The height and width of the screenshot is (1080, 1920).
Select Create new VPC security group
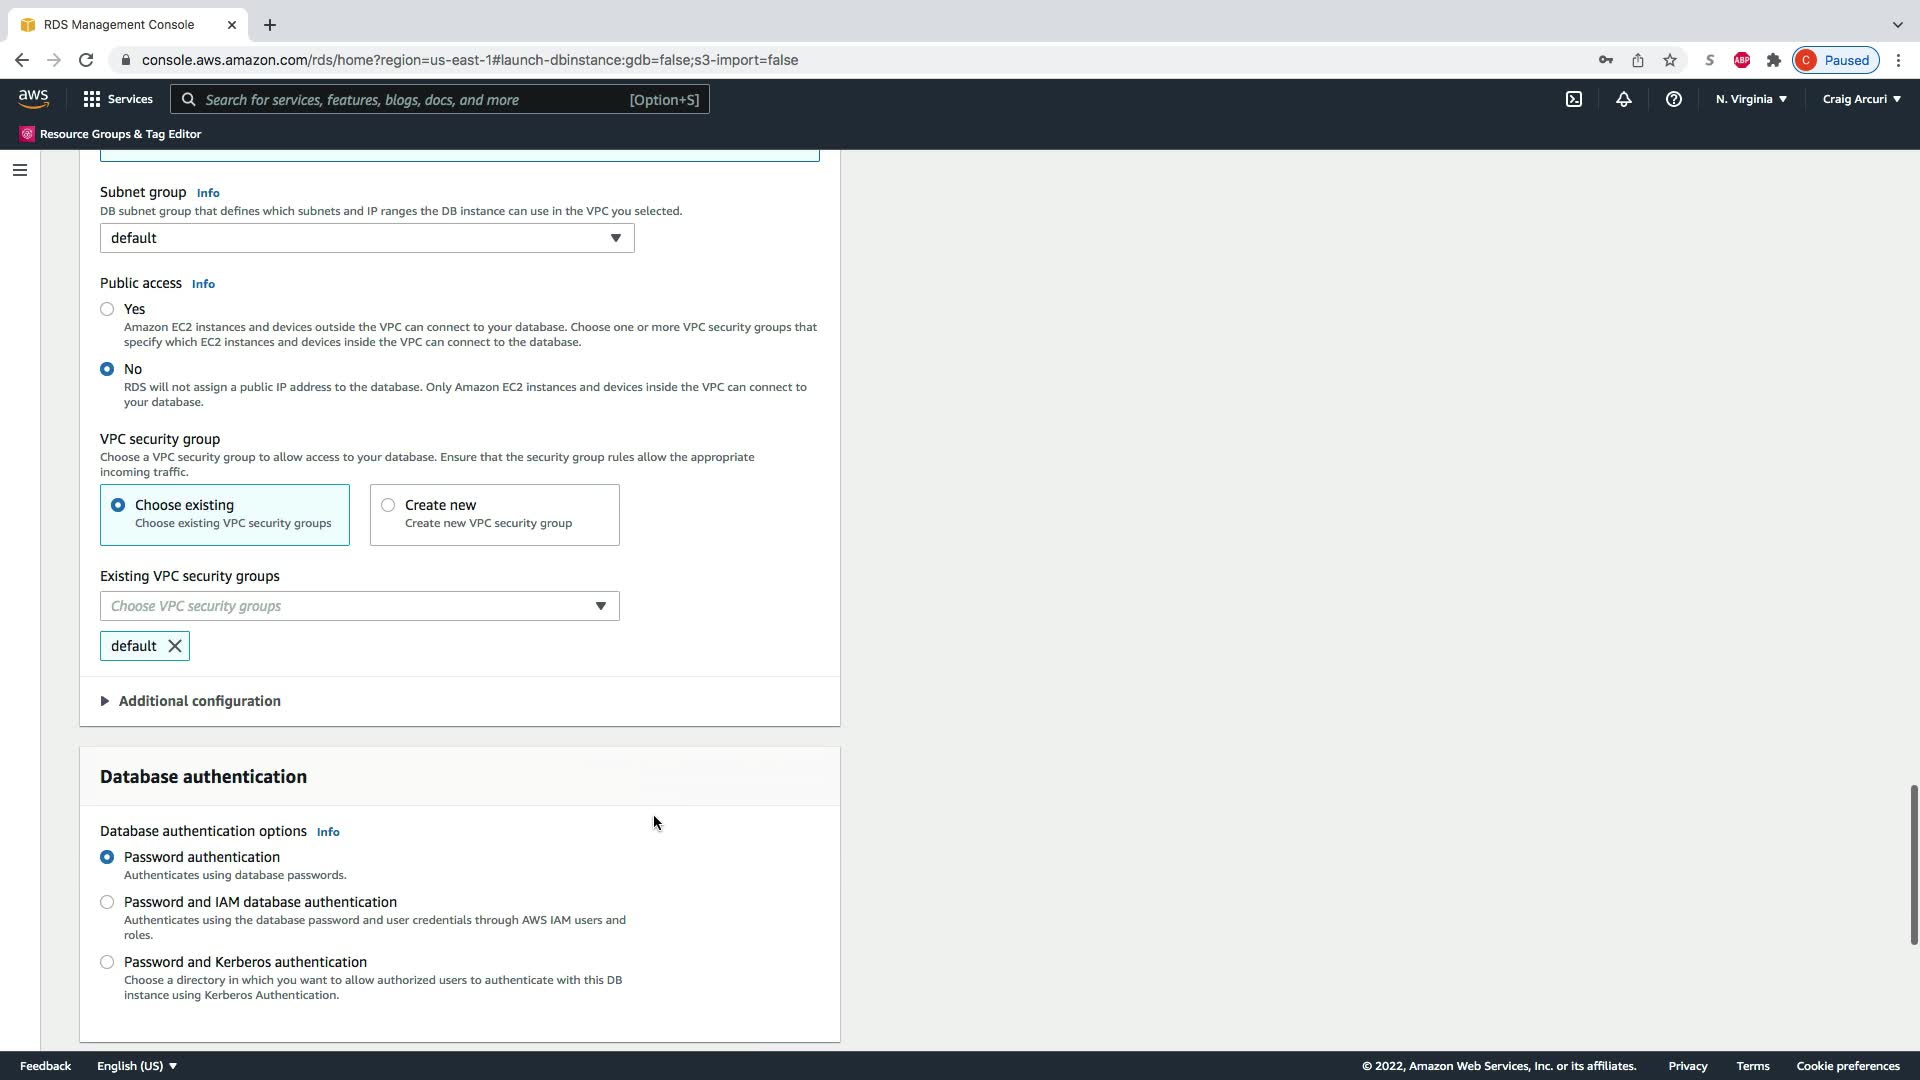388,505
